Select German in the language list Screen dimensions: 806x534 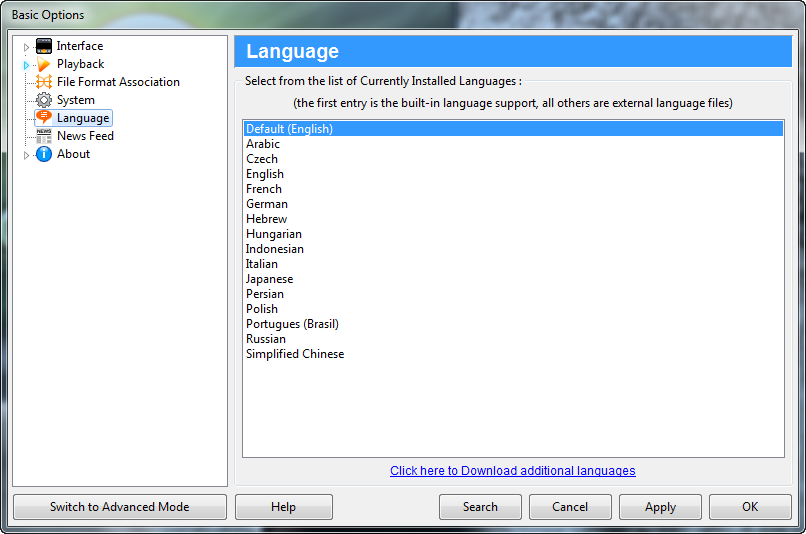[x=514, y=204]
